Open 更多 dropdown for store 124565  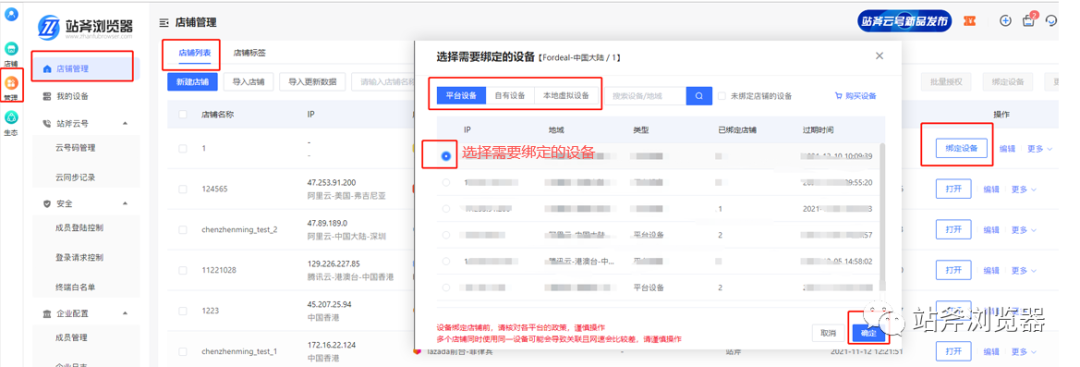1024,189
